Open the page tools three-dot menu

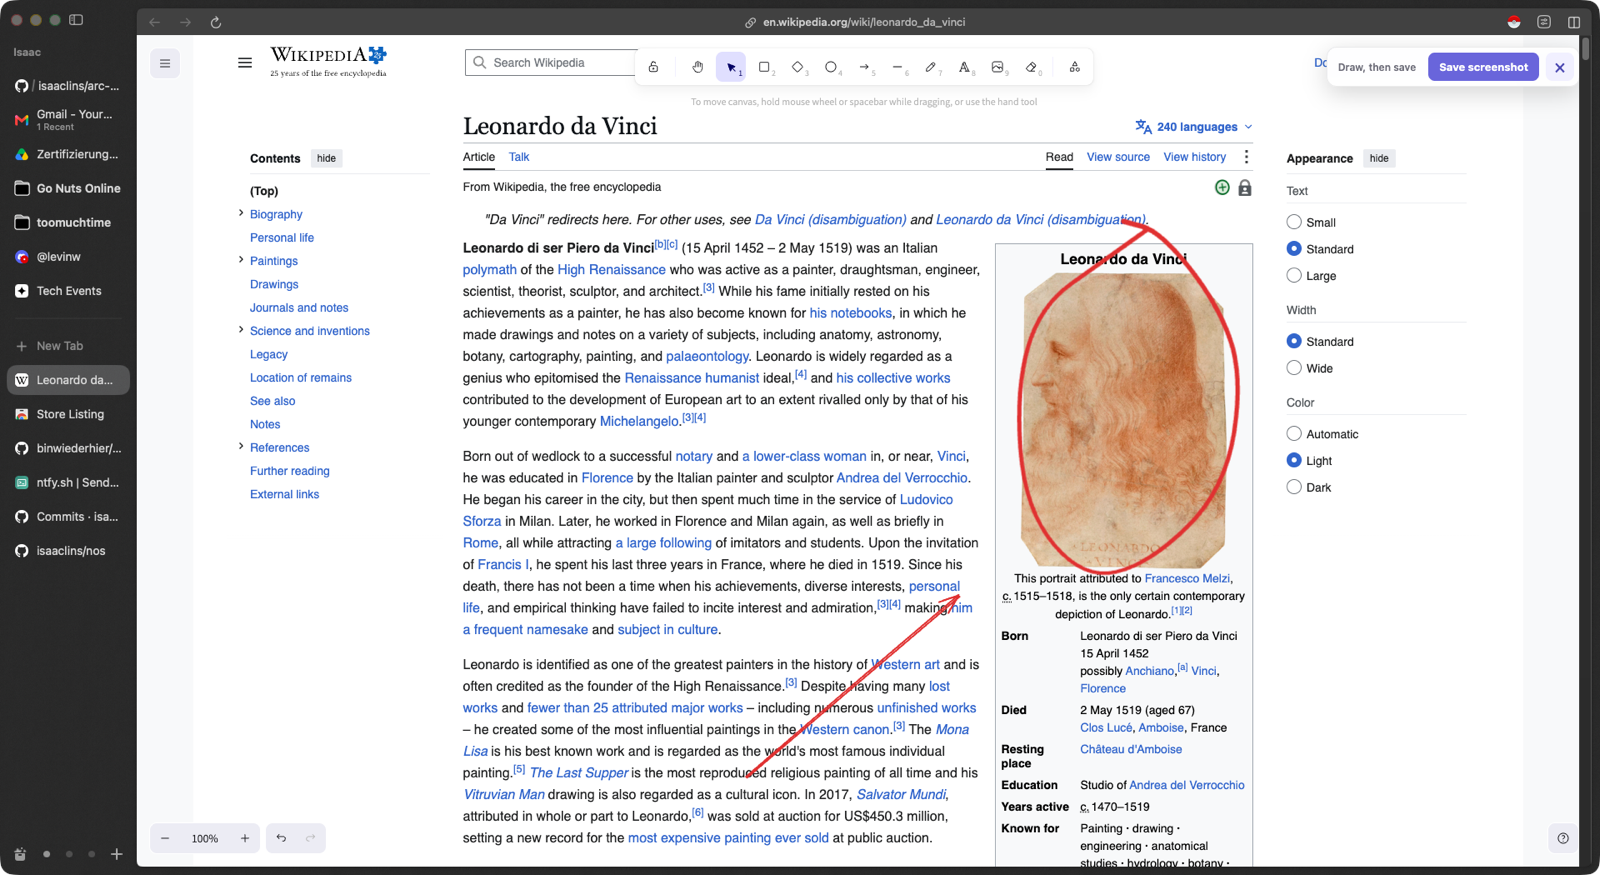1246,157
